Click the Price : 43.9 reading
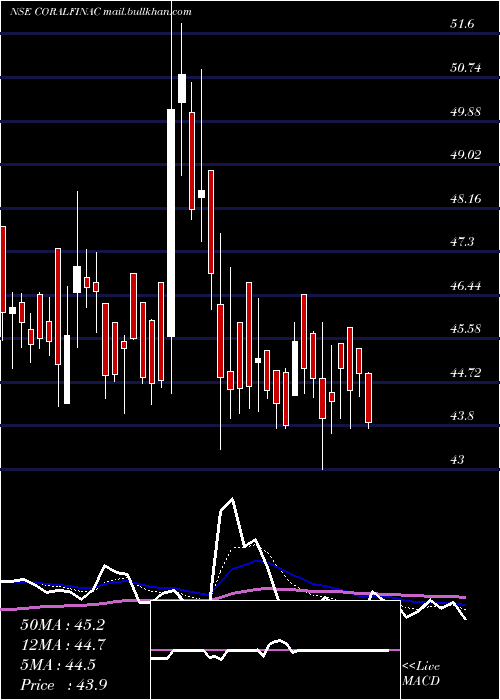Screen dimensions: 500x700 63,685
